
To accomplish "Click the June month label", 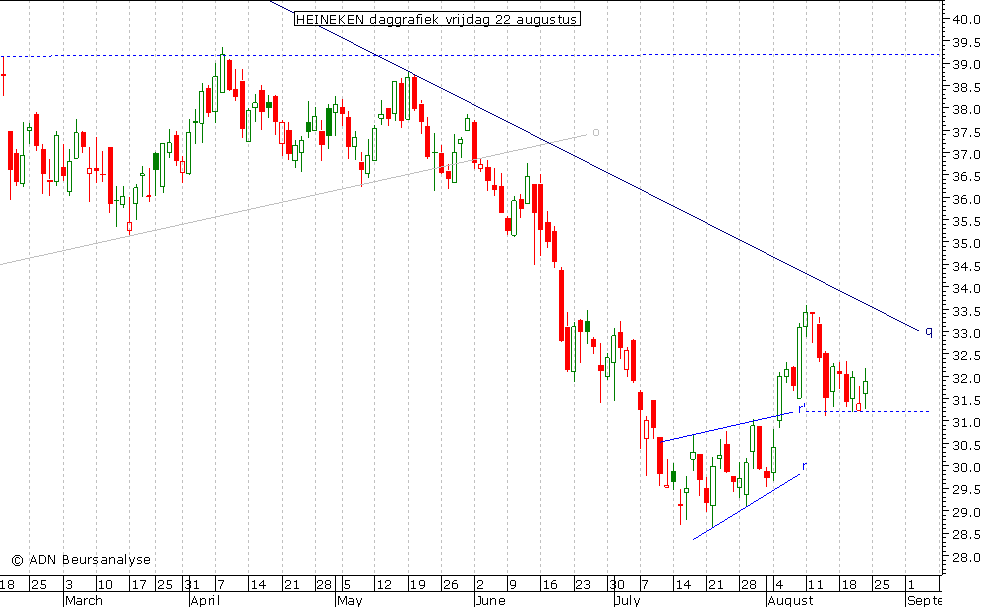I will point(490,601).
